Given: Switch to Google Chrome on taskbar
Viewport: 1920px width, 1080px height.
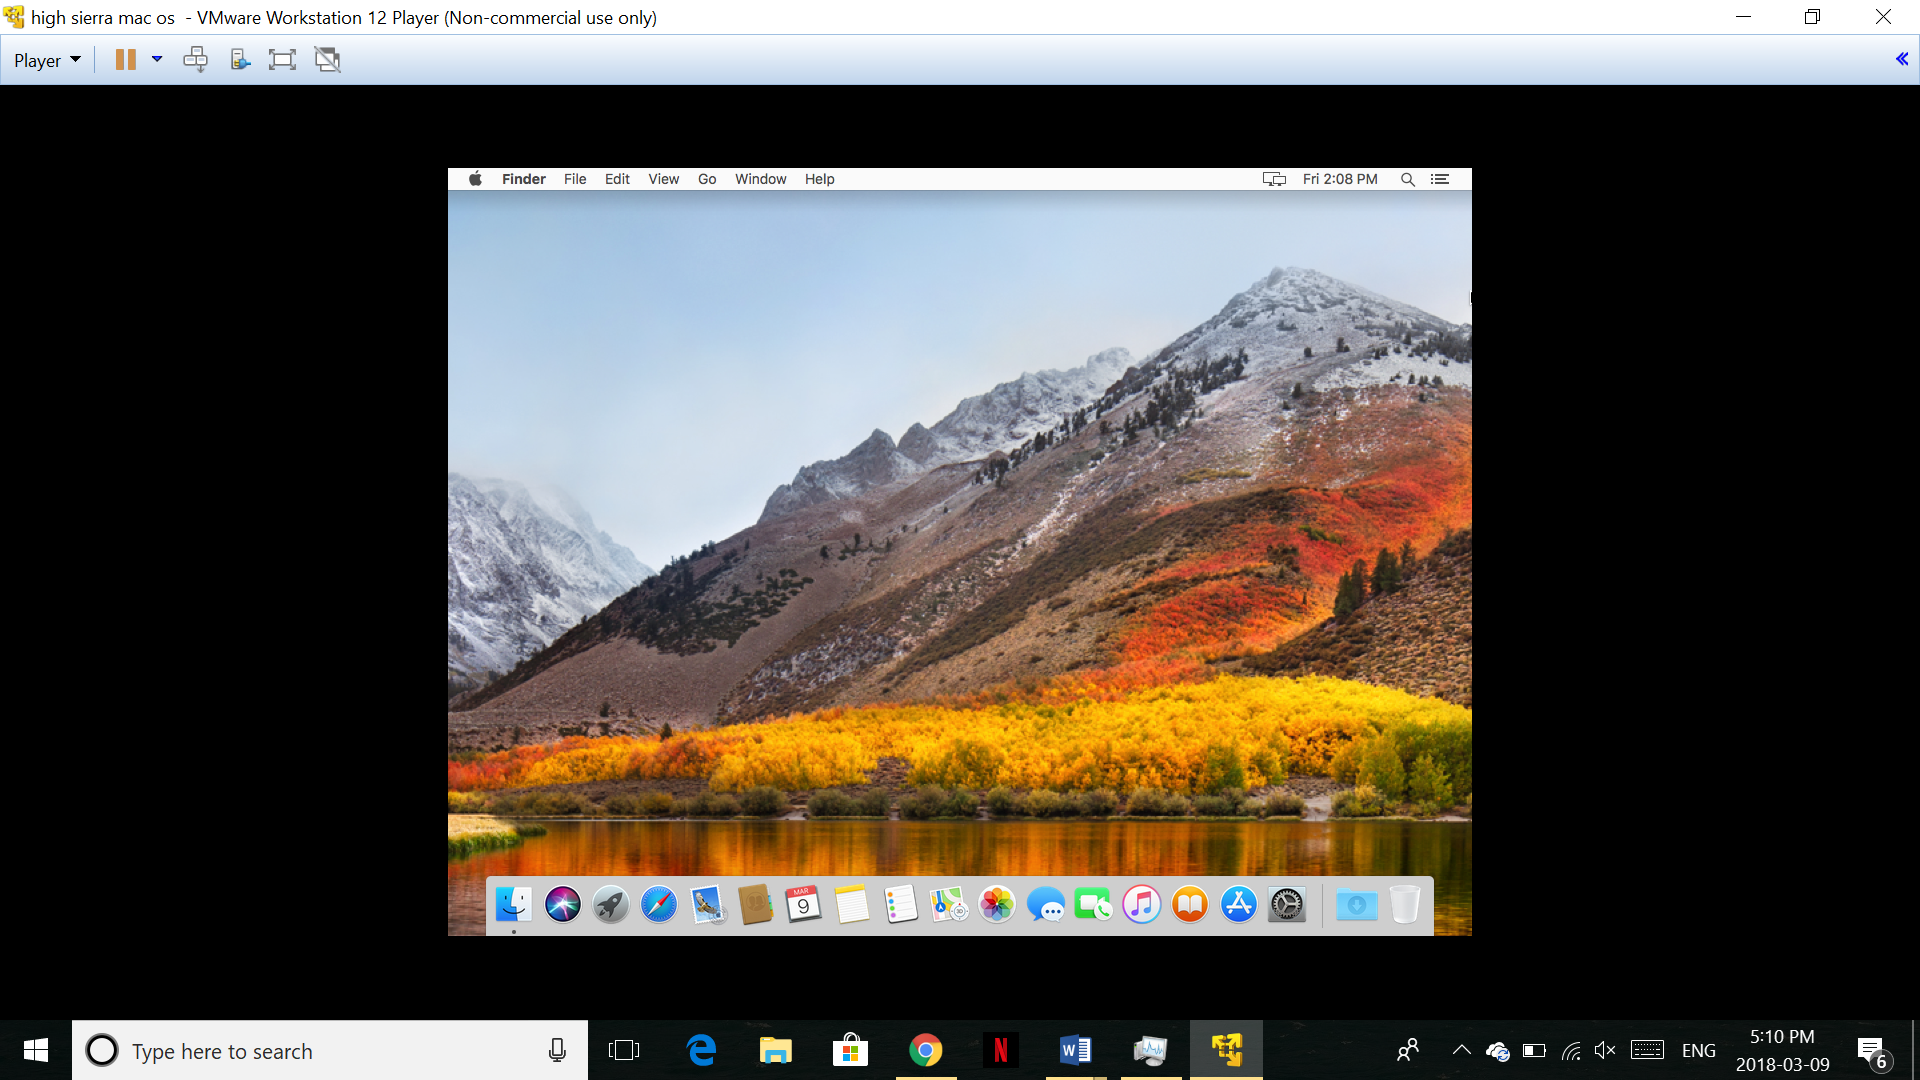Looking at the screenshot, I should coord(926,1050).
